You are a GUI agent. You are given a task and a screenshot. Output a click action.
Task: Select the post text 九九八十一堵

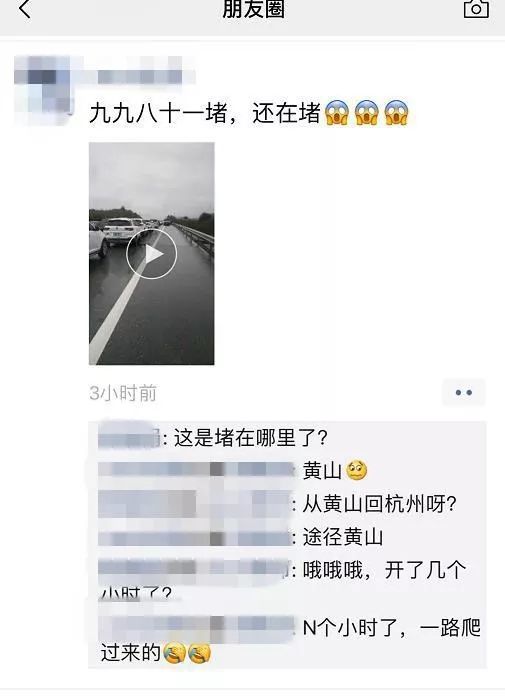[159, 113]
